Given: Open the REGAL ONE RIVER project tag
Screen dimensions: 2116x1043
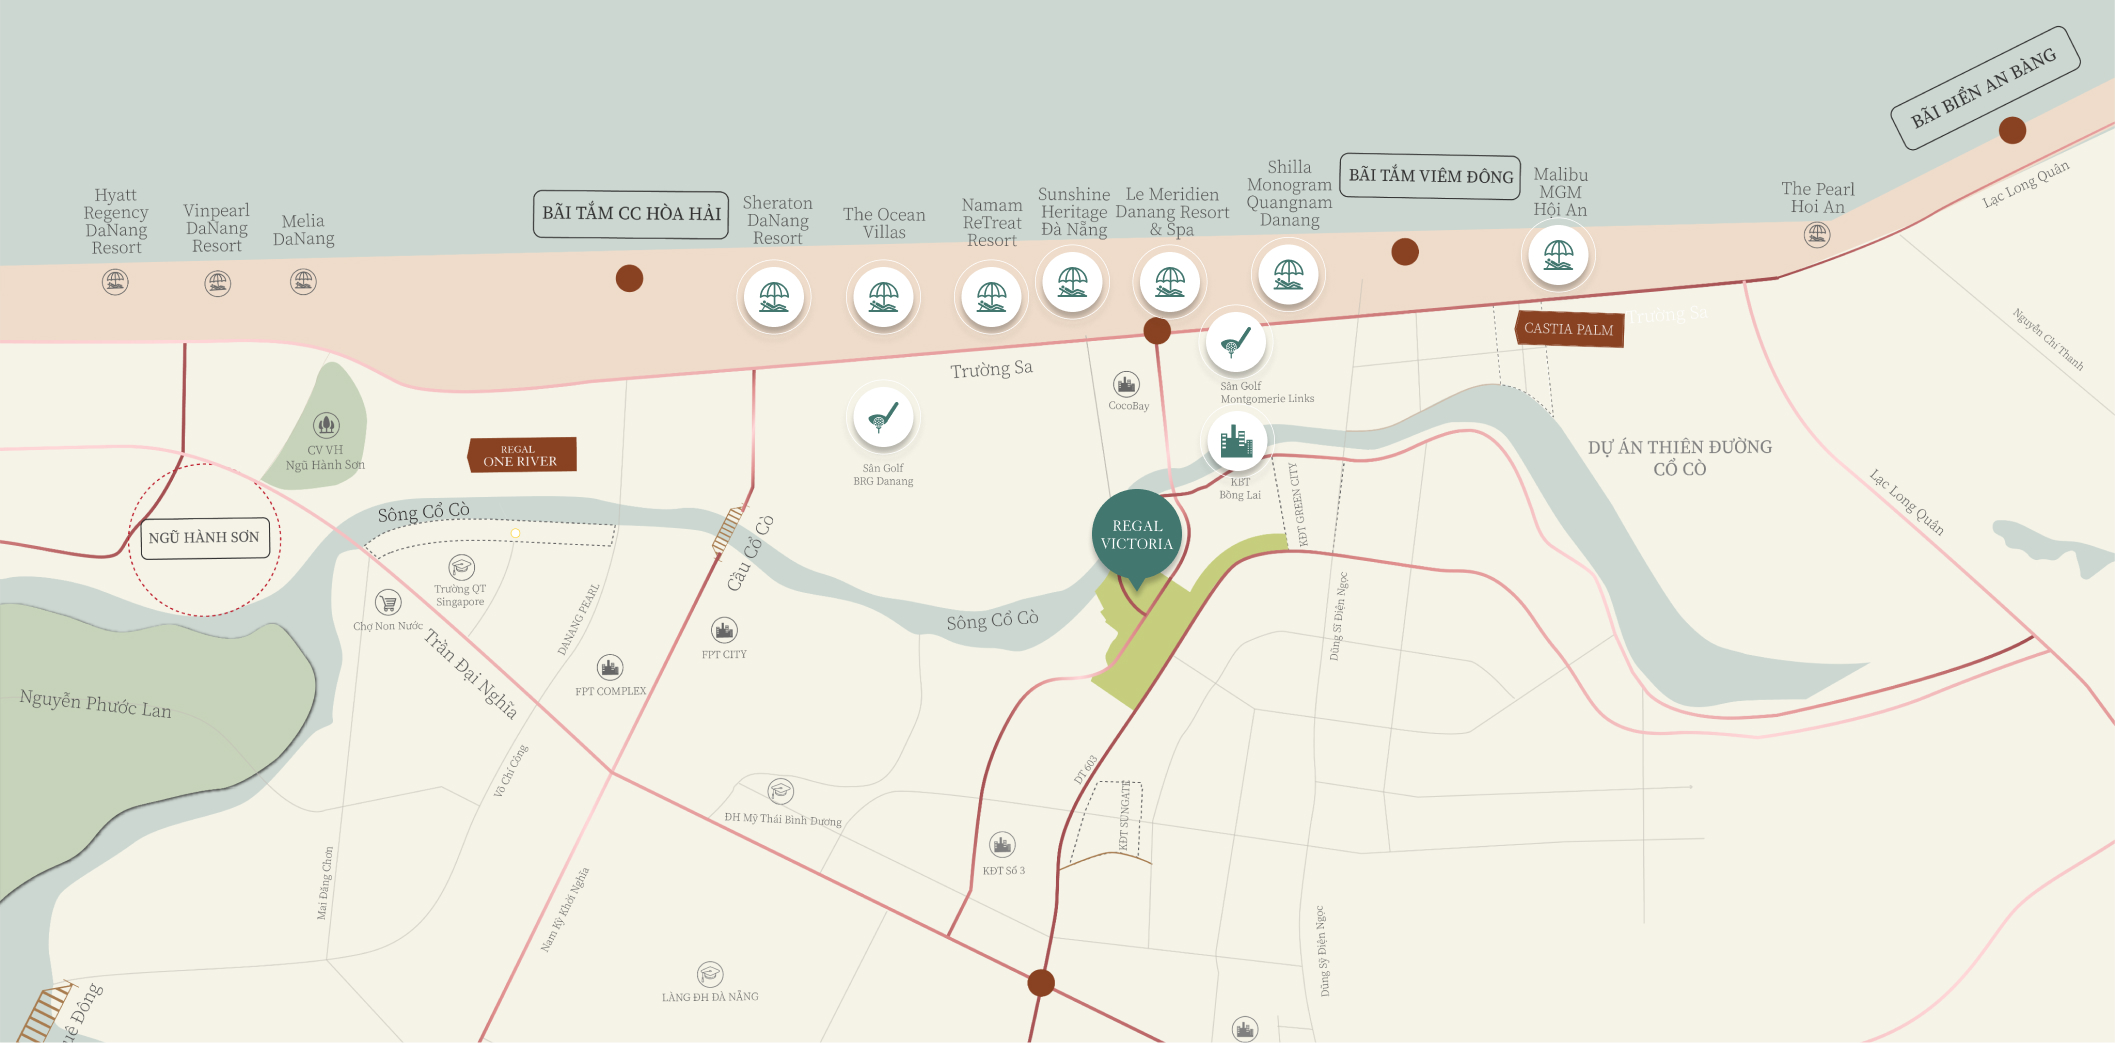Looking at the screenshot, I should tap(521, 455).
